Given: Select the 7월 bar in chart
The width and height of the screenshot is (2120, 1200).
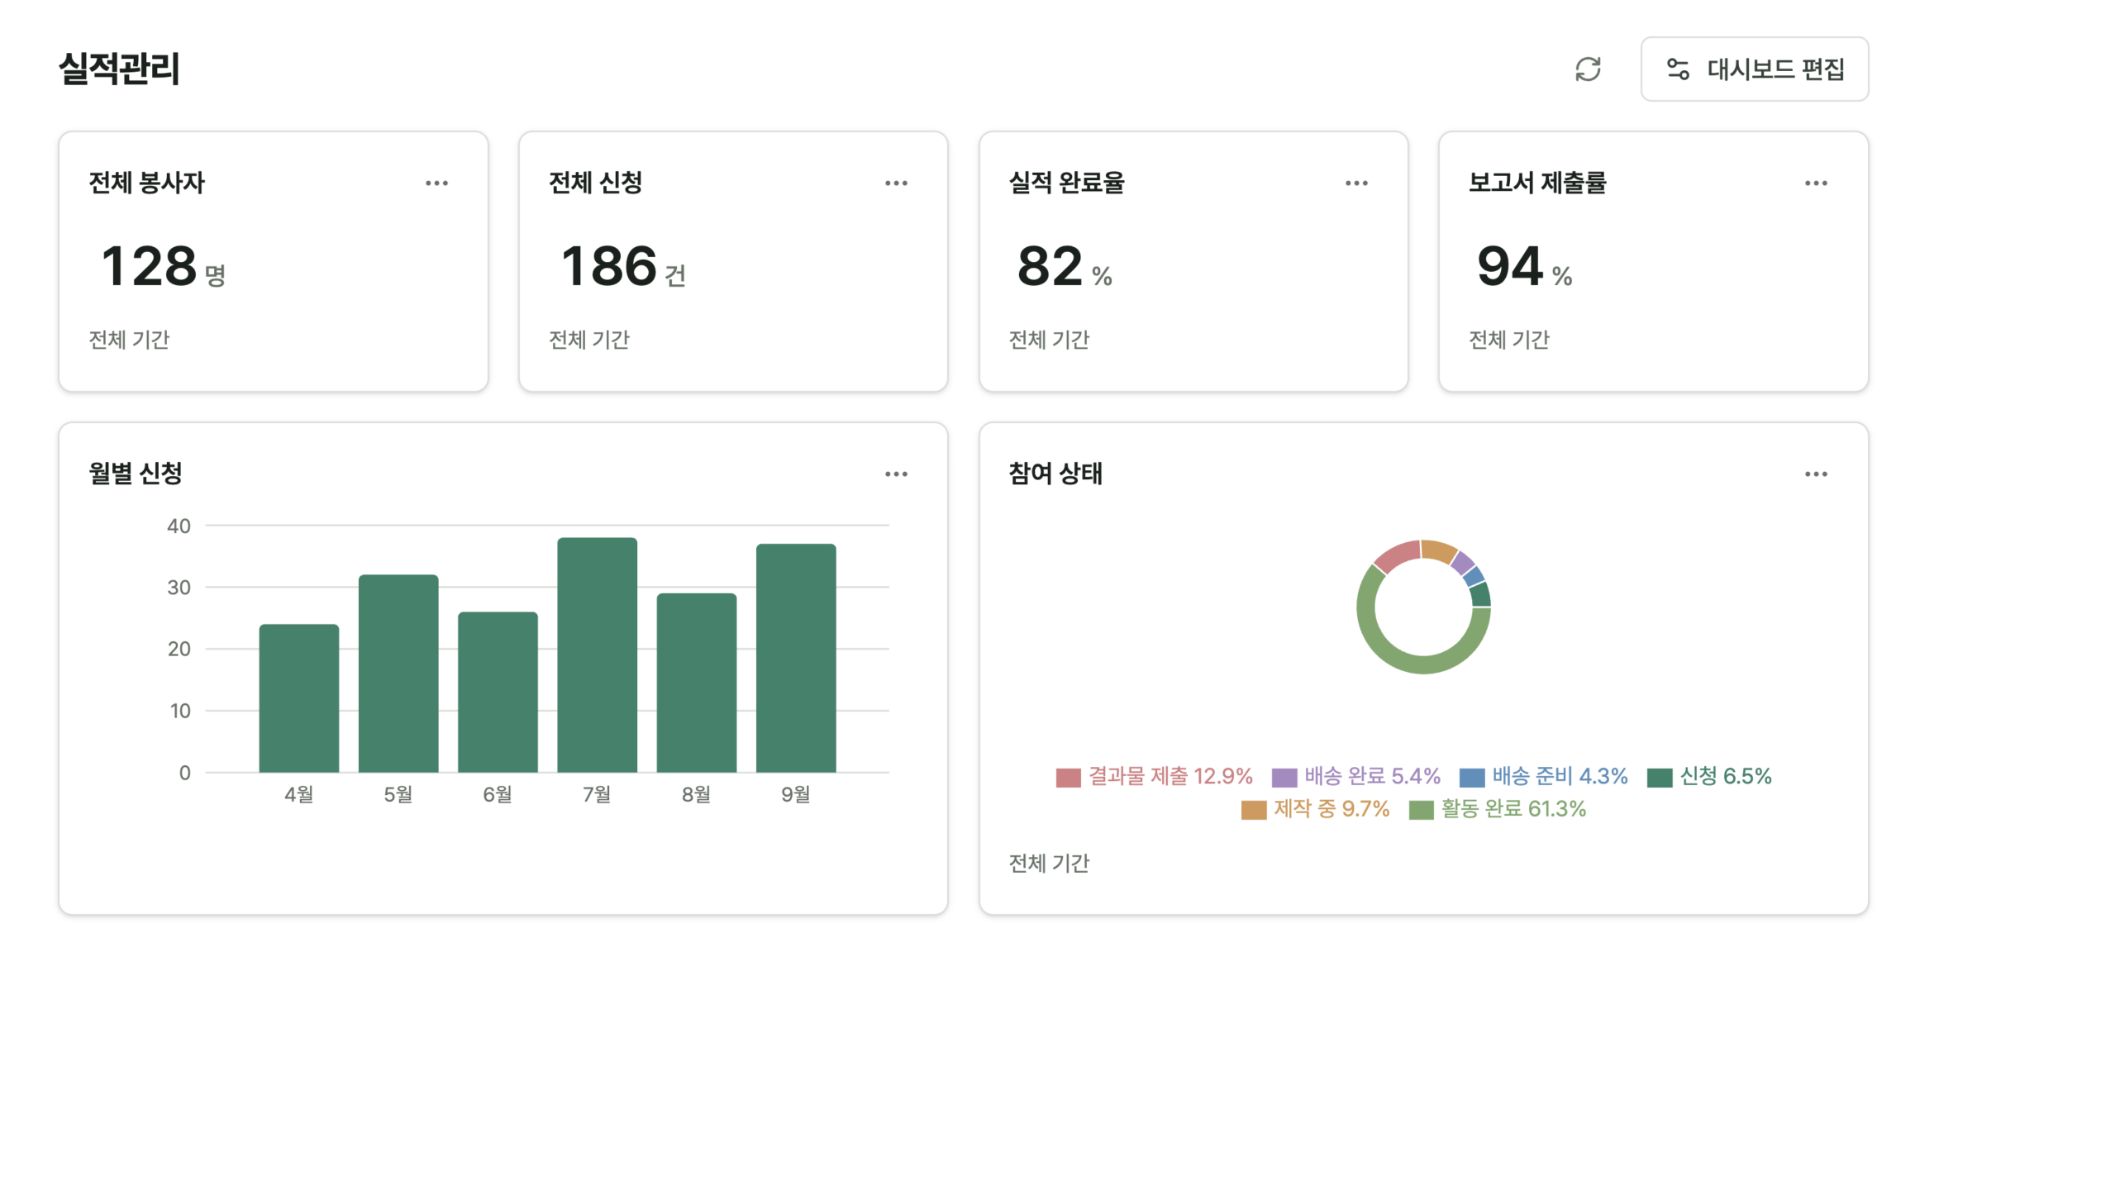Looking at the screenshot, I should tap(597, 655).
